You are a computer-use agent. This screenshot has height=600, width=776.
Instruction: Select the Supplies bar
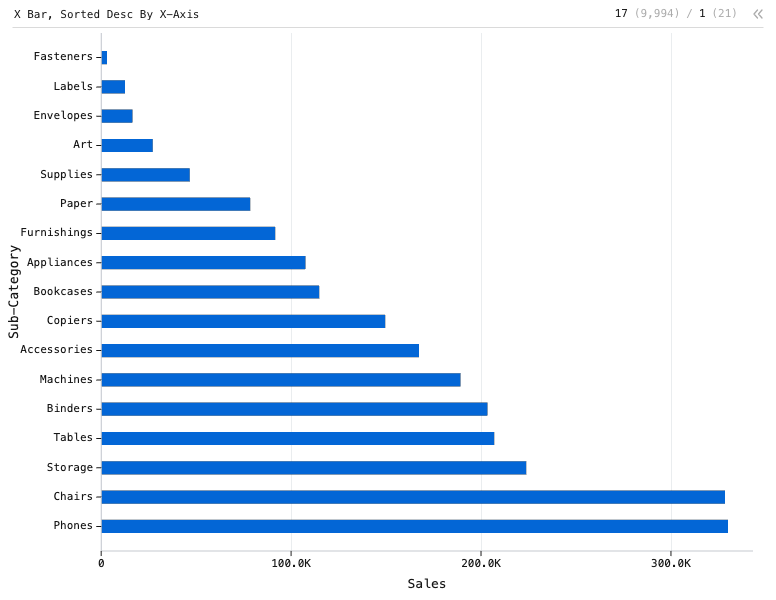point(146,175)
